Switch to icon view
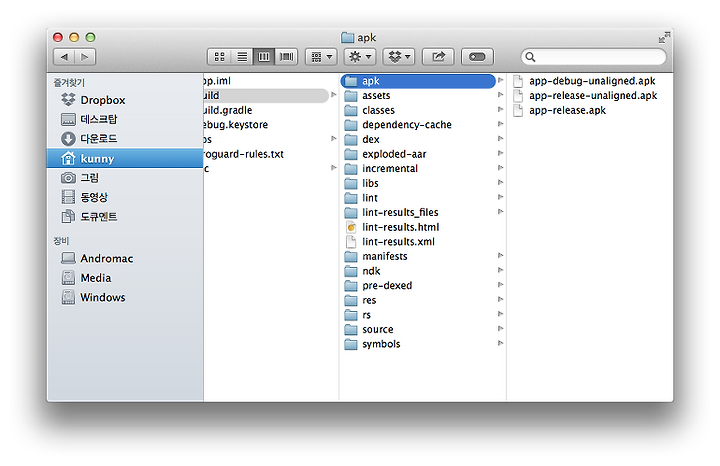Image resolution: width=720 pixels, height=466 pixels. tap(219, 57)
